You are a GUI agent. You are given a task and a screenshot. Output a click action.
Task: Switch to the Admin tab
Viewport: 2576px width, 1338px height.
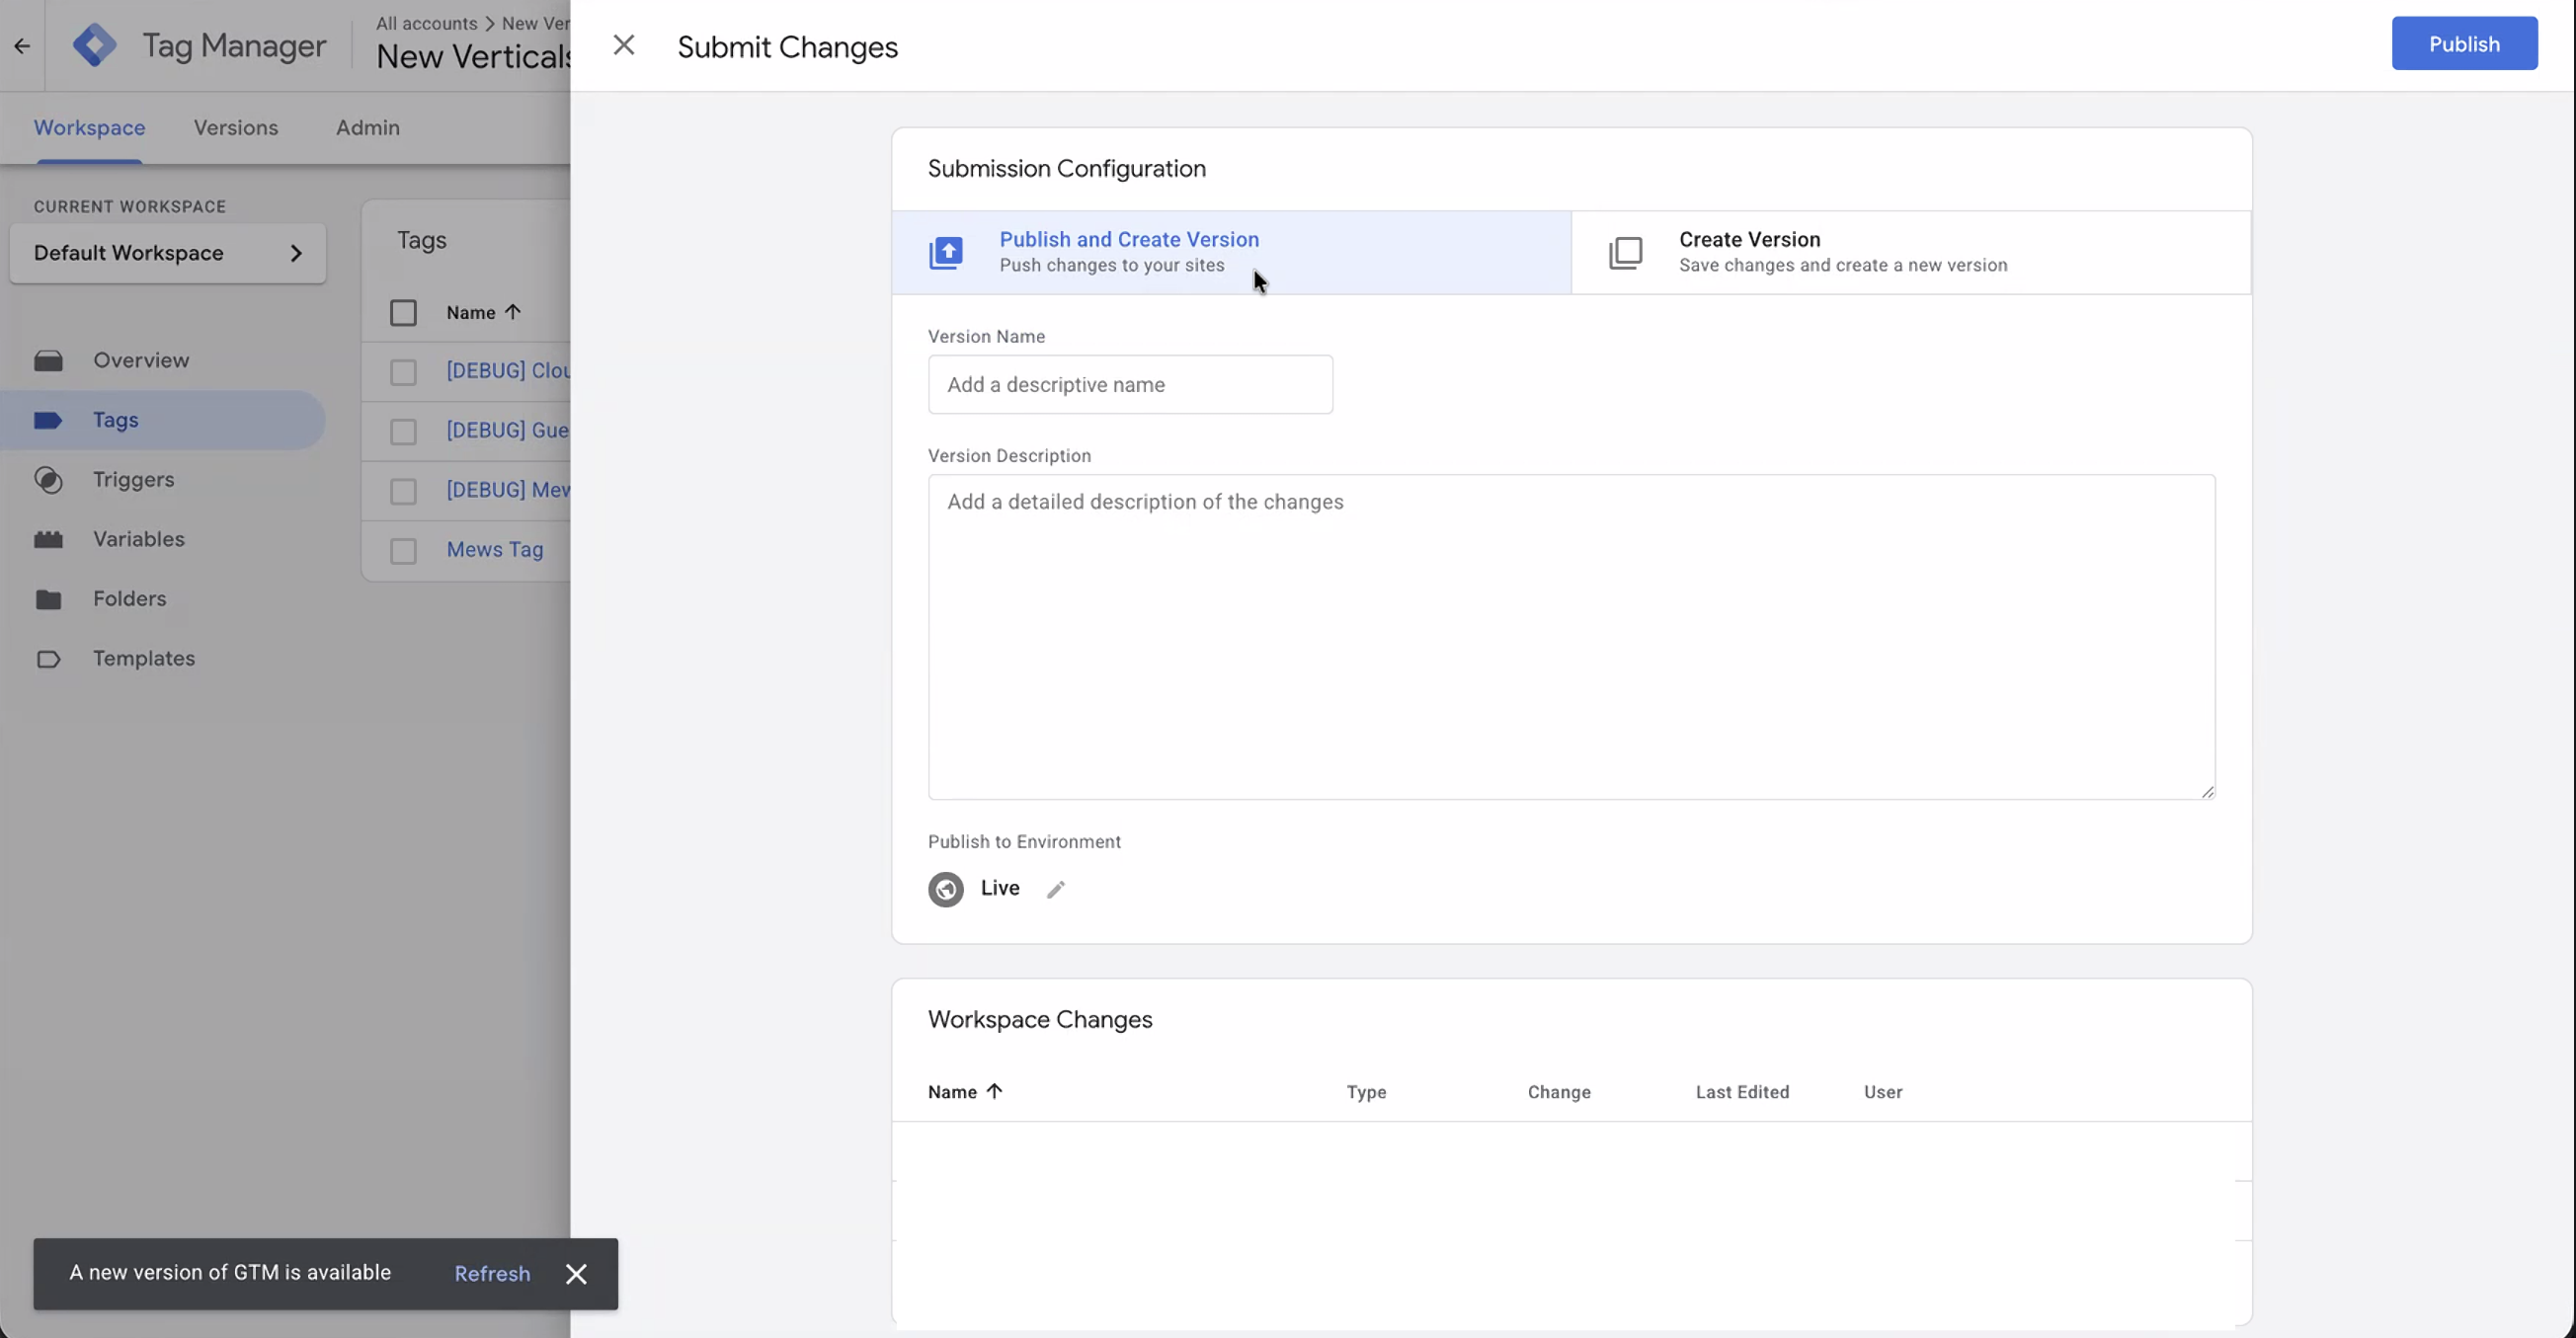pyautogui.click(x=367, y=128)
